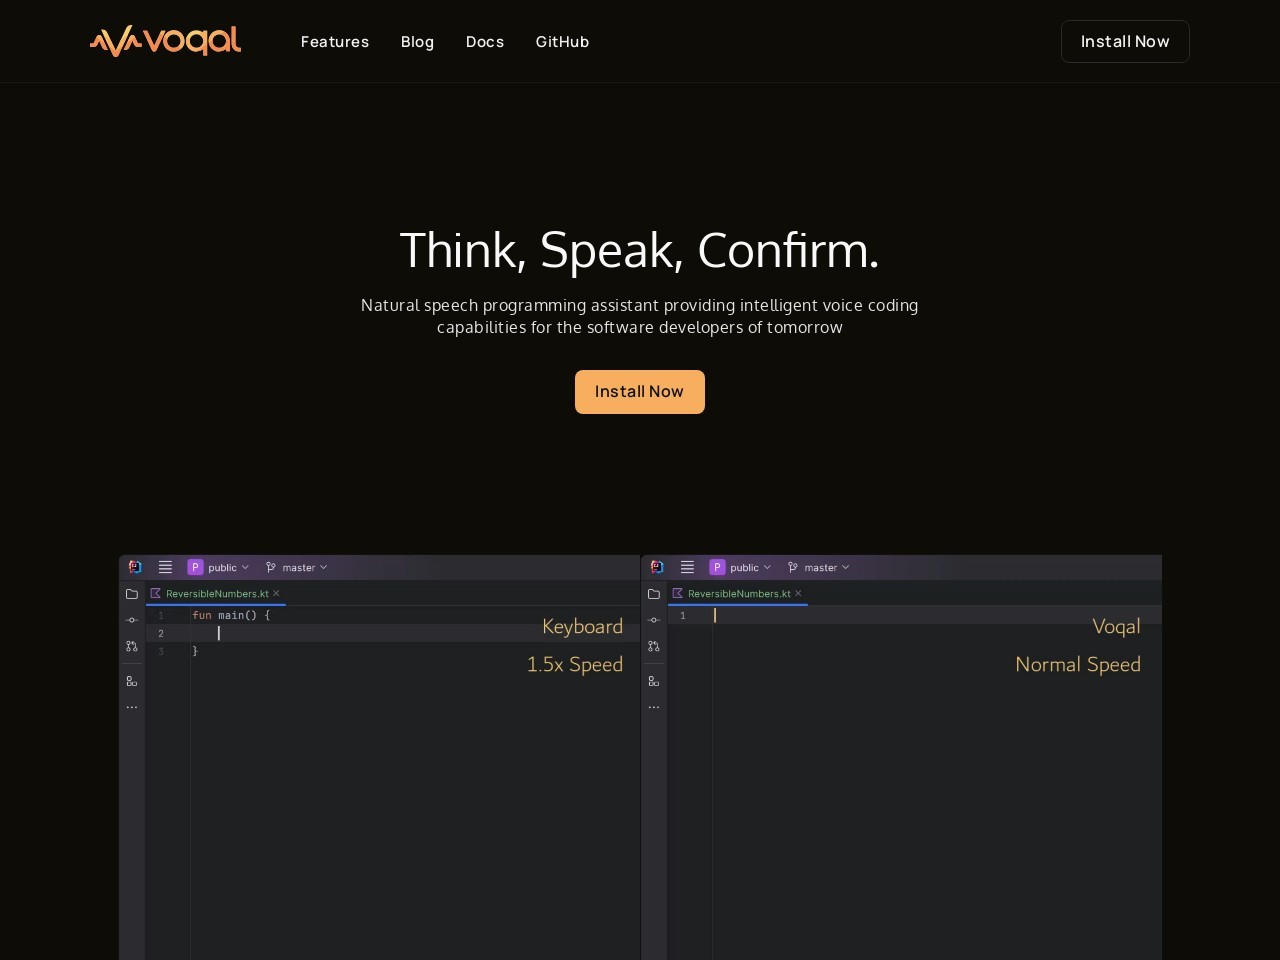Open Commit tool window in Keyboard IDE
Viewport: 1280px width, 960px height.
click(132, 620)
